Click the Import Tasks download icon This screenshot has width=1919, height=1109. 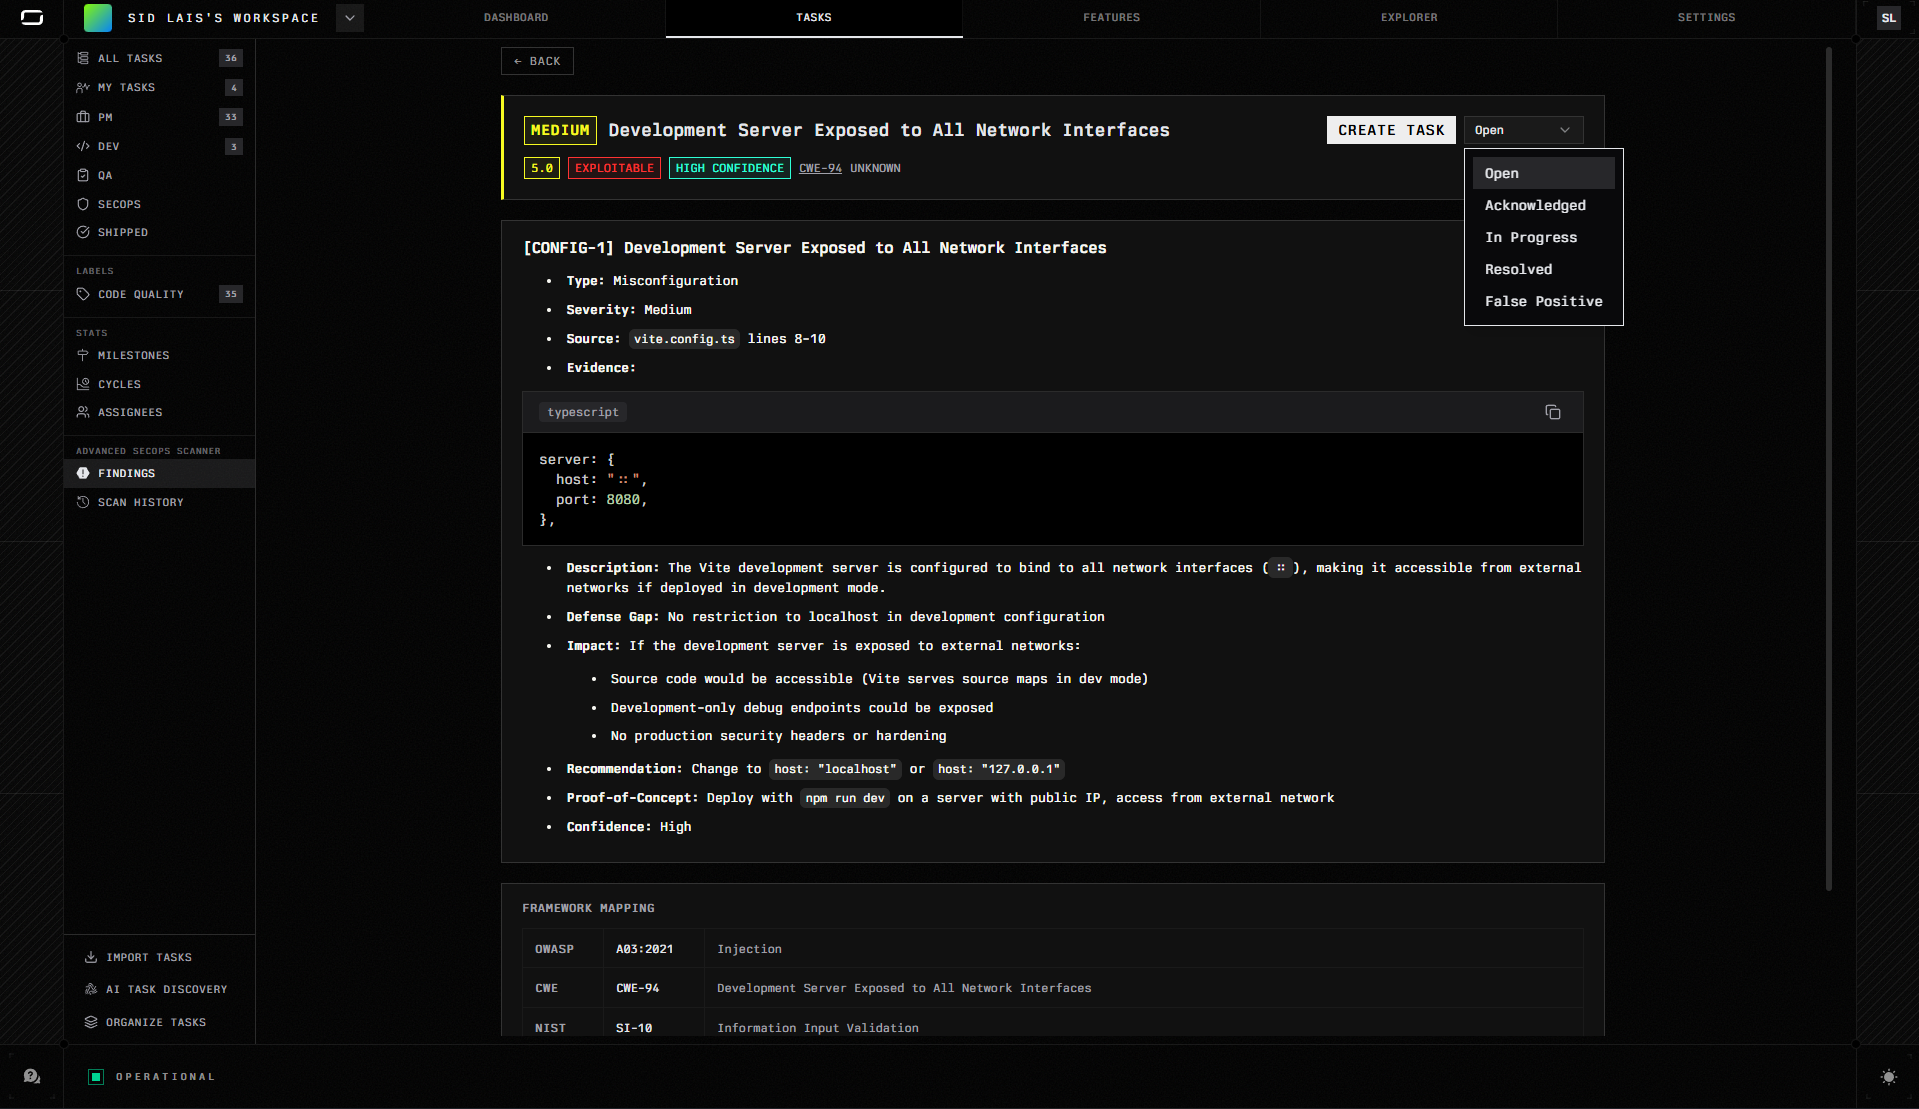[91, 957]
